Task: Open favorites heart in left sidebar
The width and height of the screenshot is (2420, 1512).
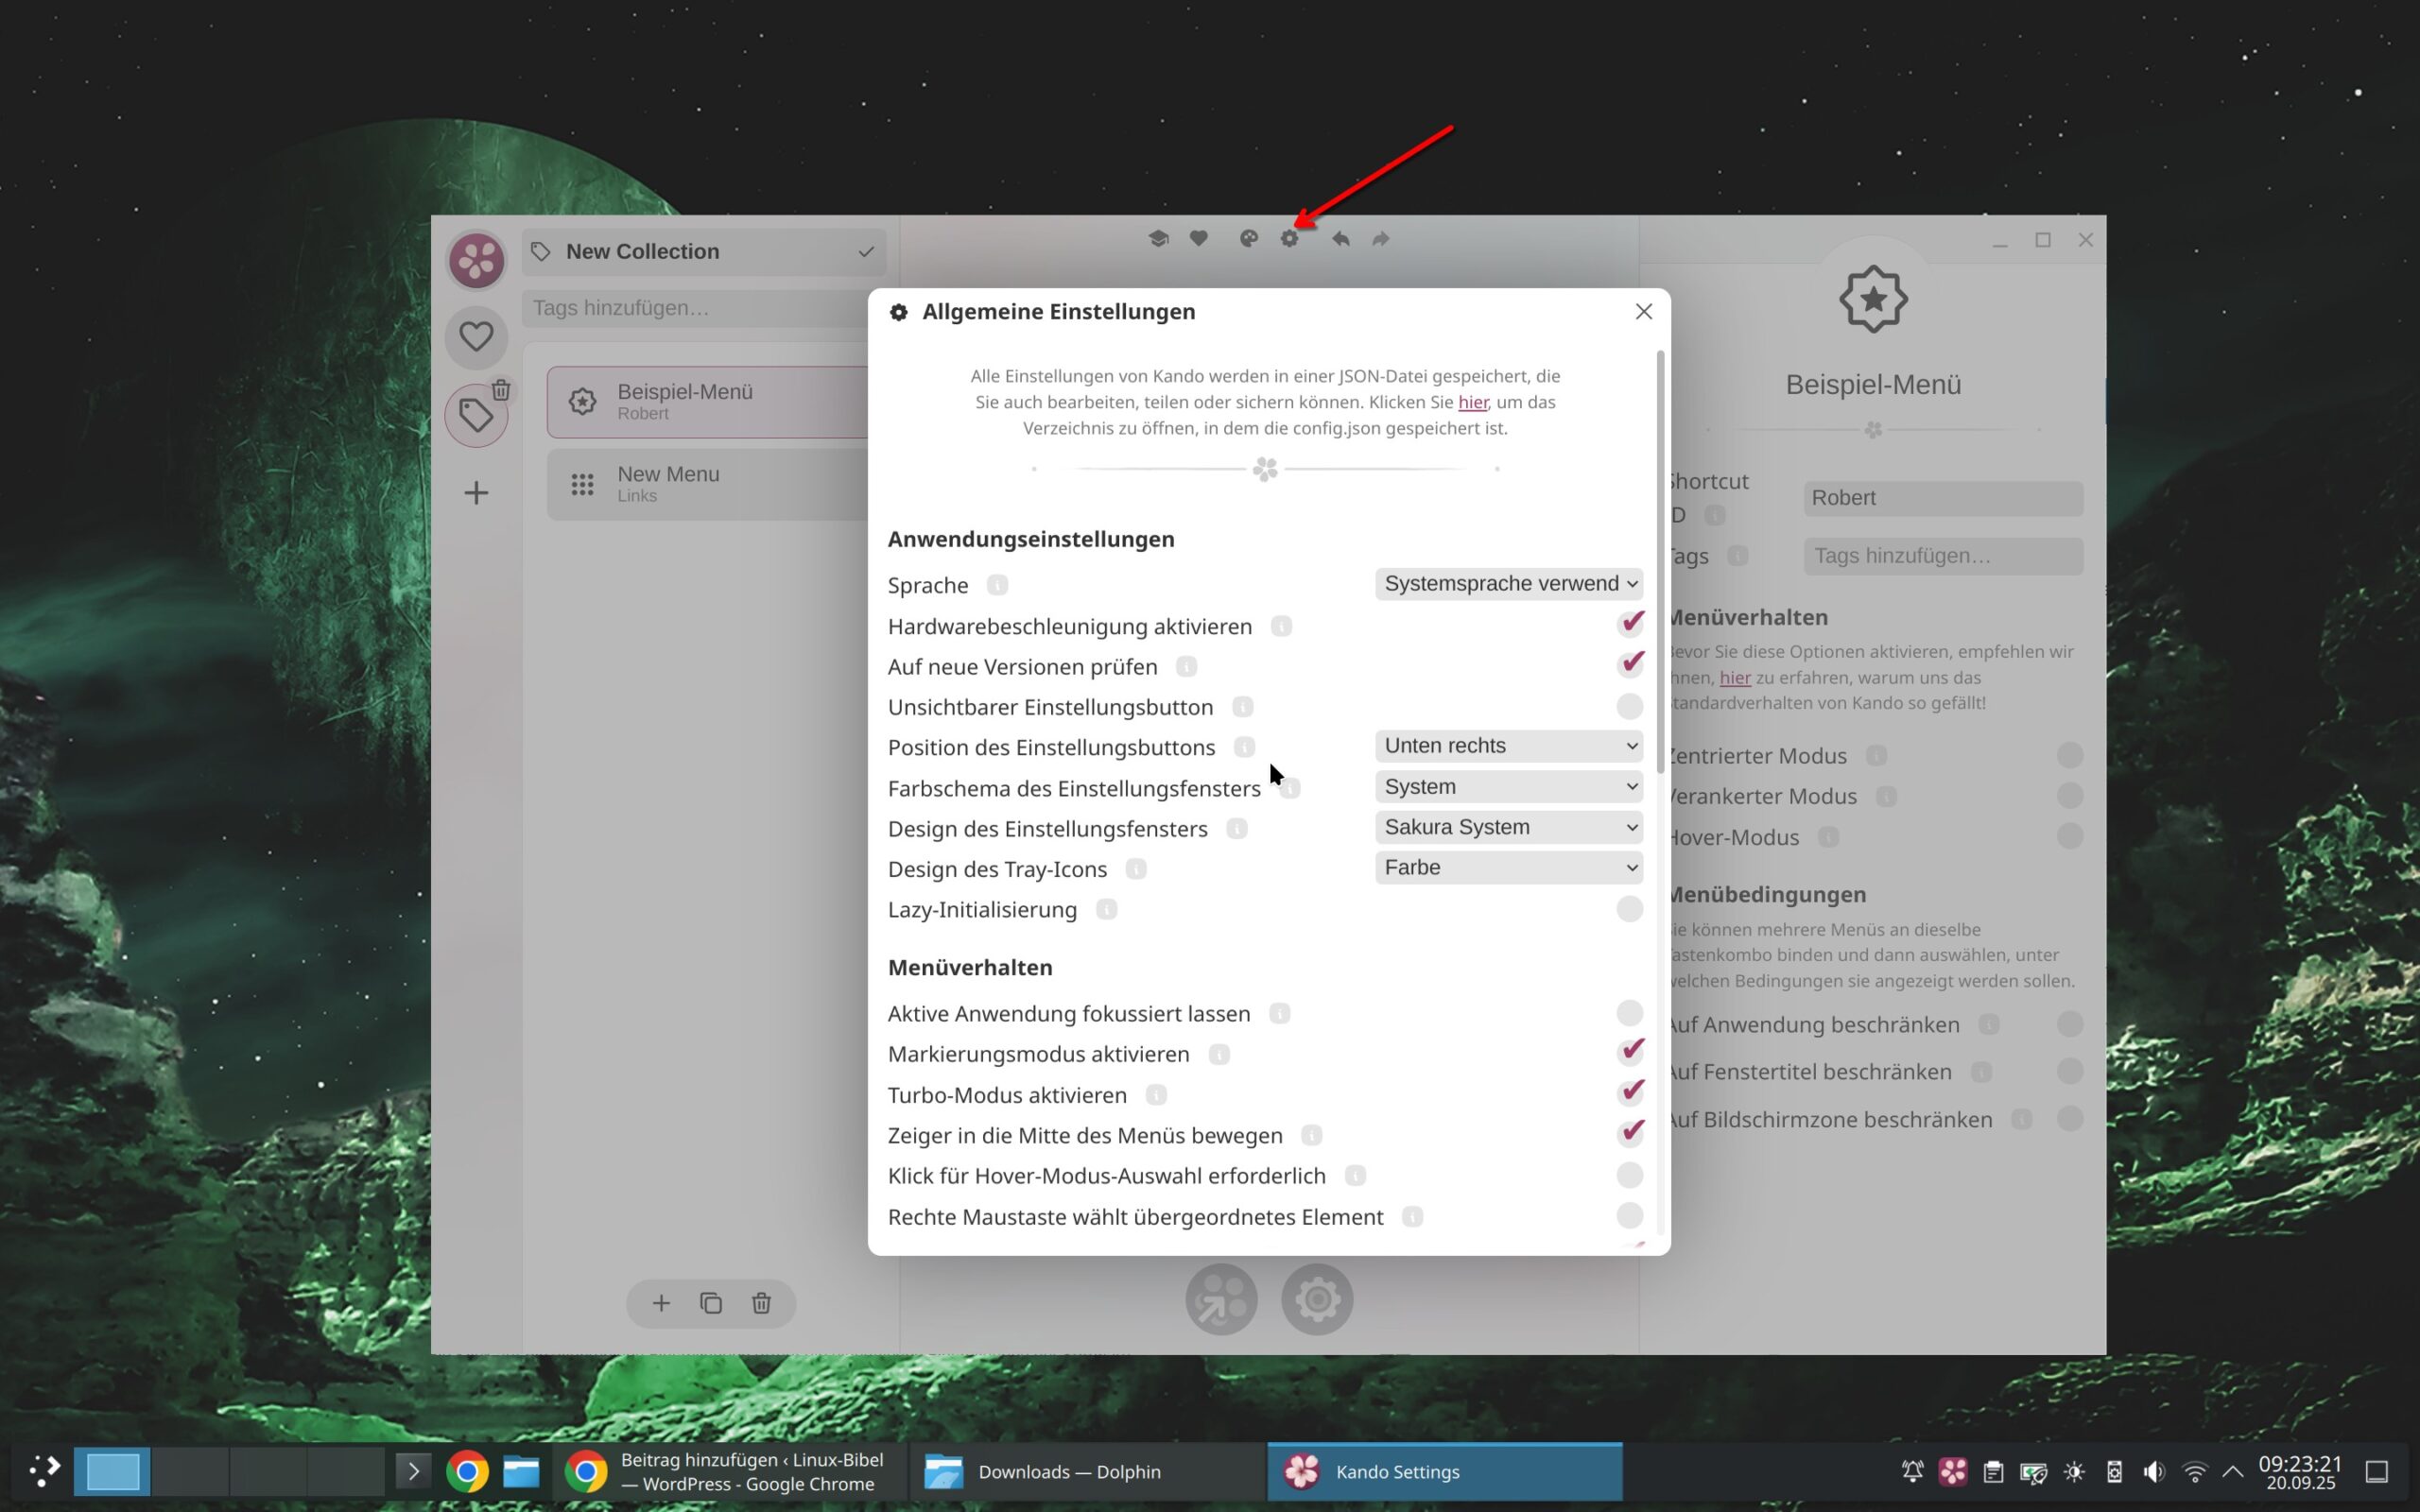Action: click(x=476, y=337)
